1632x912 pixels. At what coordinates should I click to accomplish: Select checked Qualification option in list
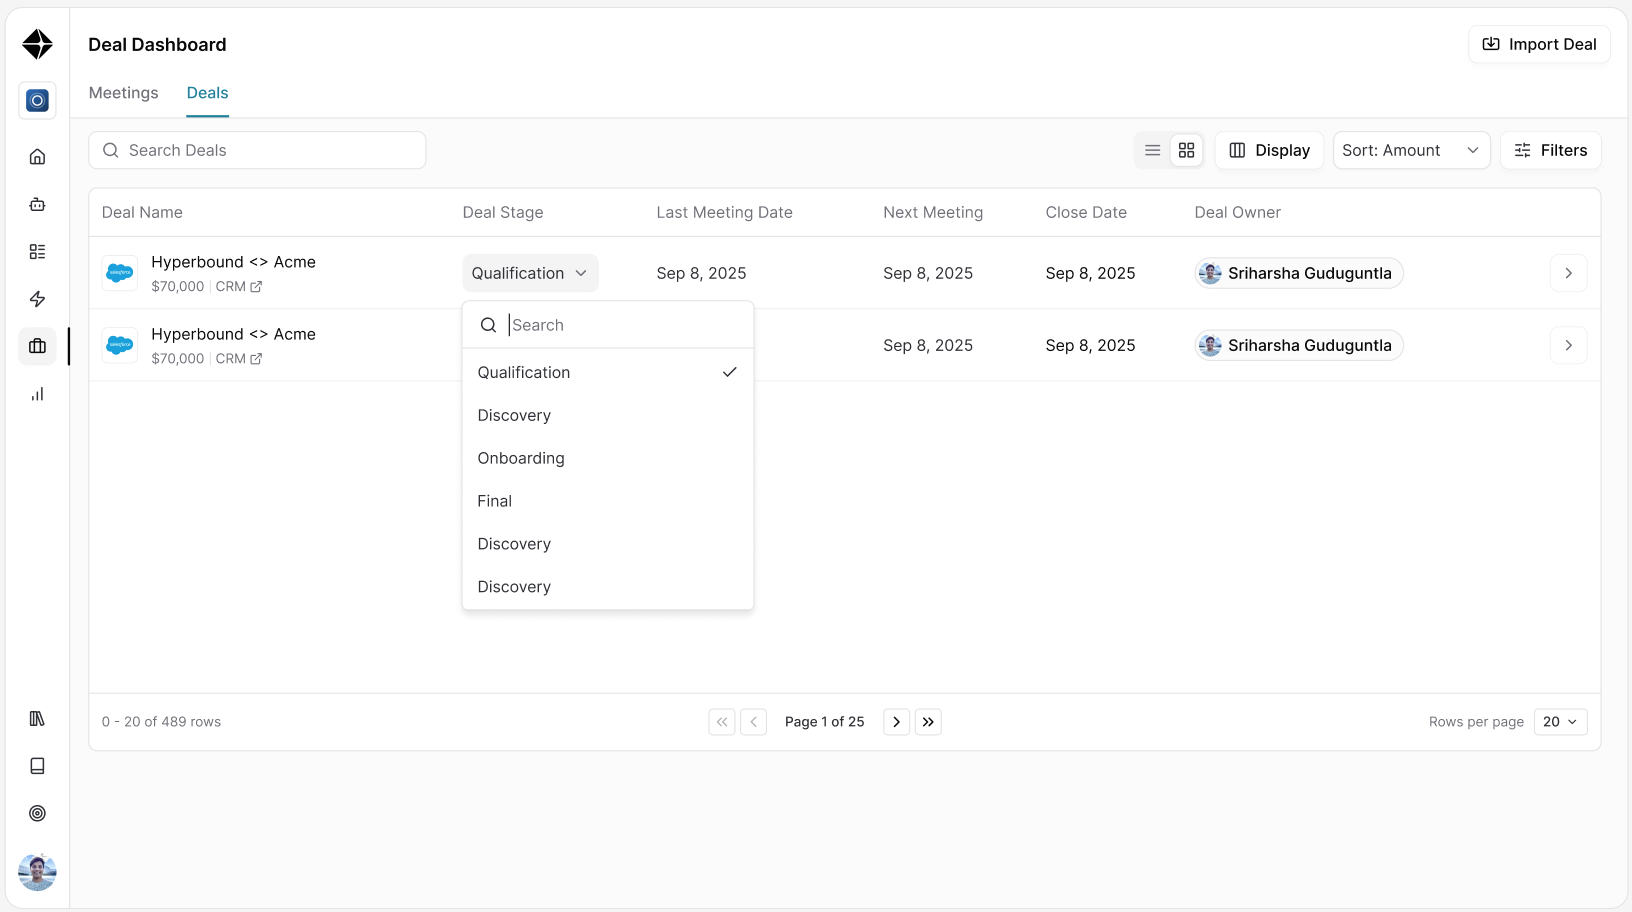(607, 372)
